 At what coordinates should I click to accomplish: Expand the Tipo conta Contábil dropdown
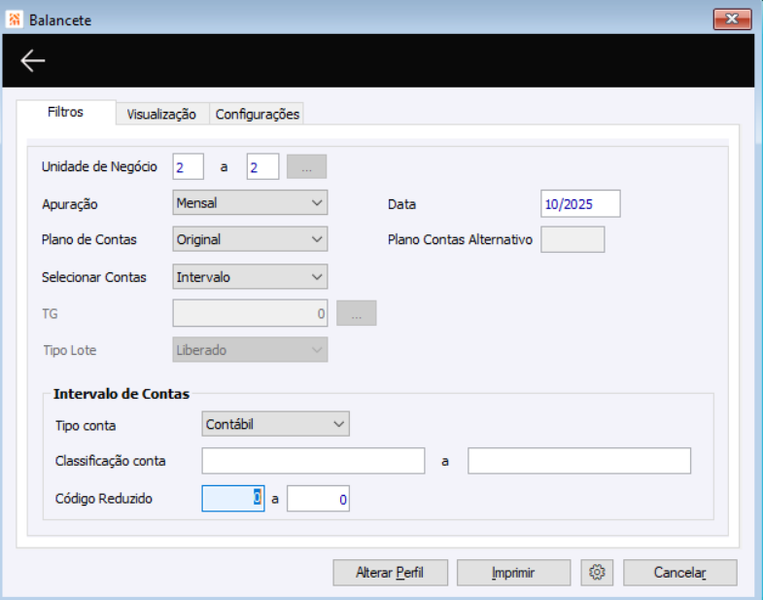(275, 424)
